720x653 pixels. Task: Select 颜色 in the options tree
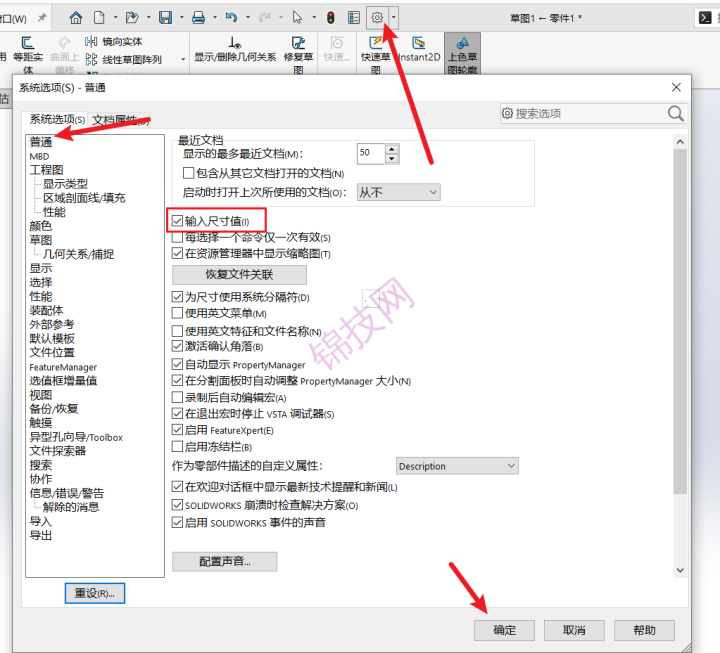(x=40, y=226)
